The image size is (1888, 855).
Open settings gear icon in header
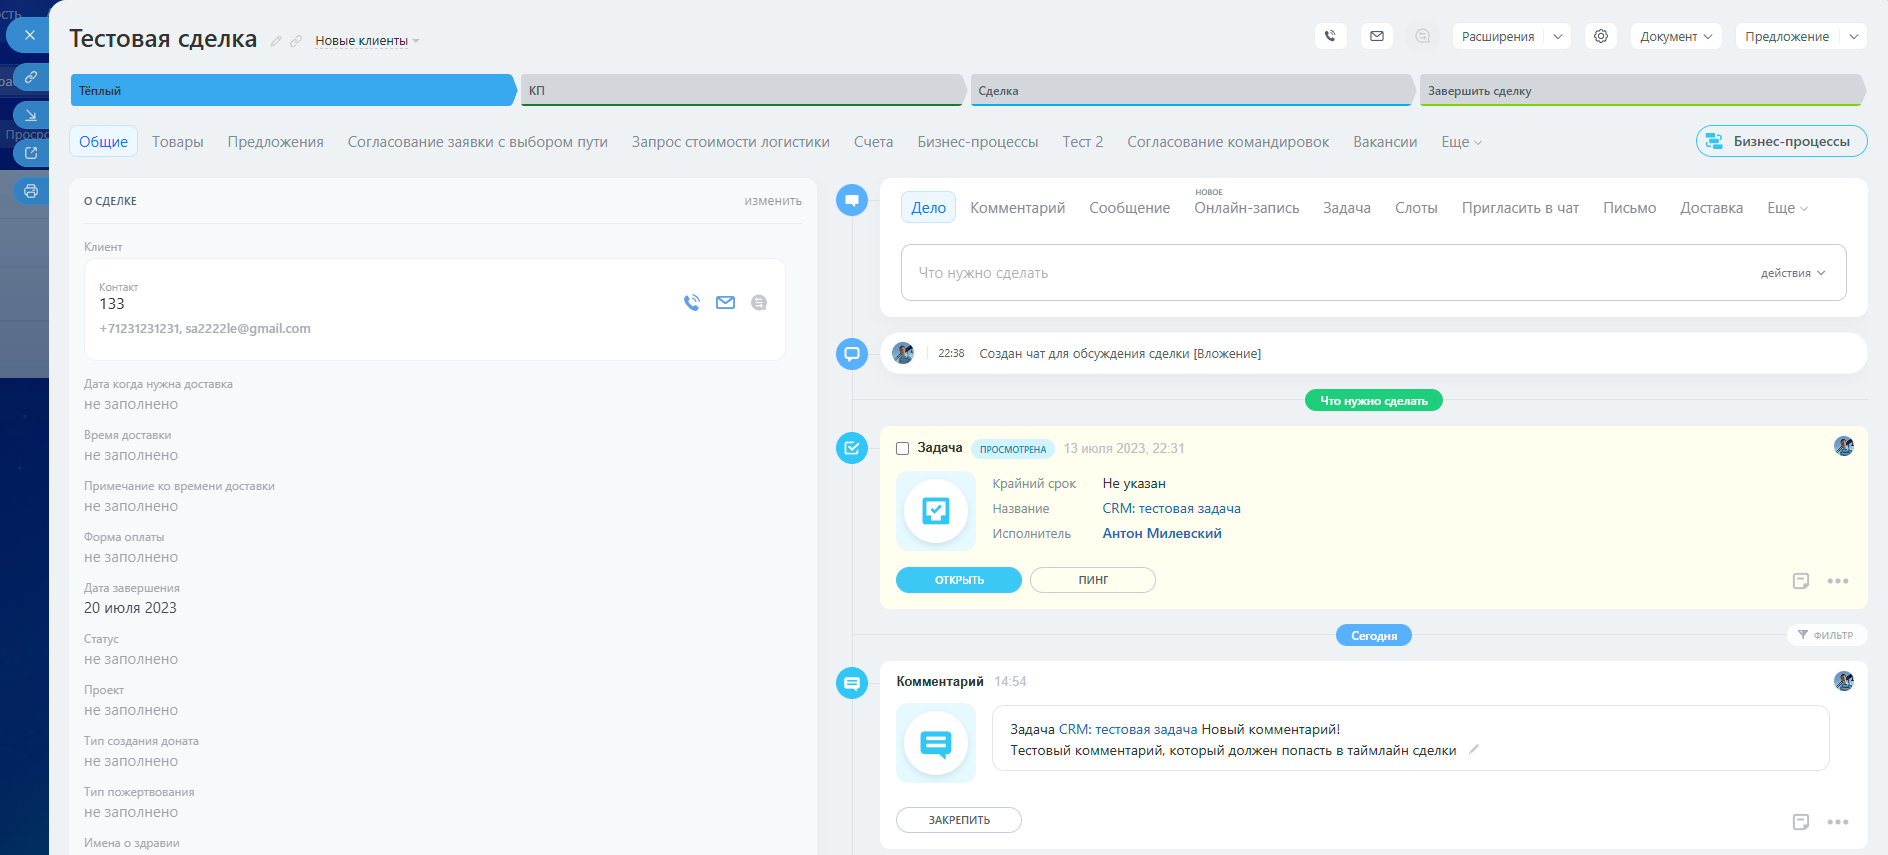(x=1601, y=36)
